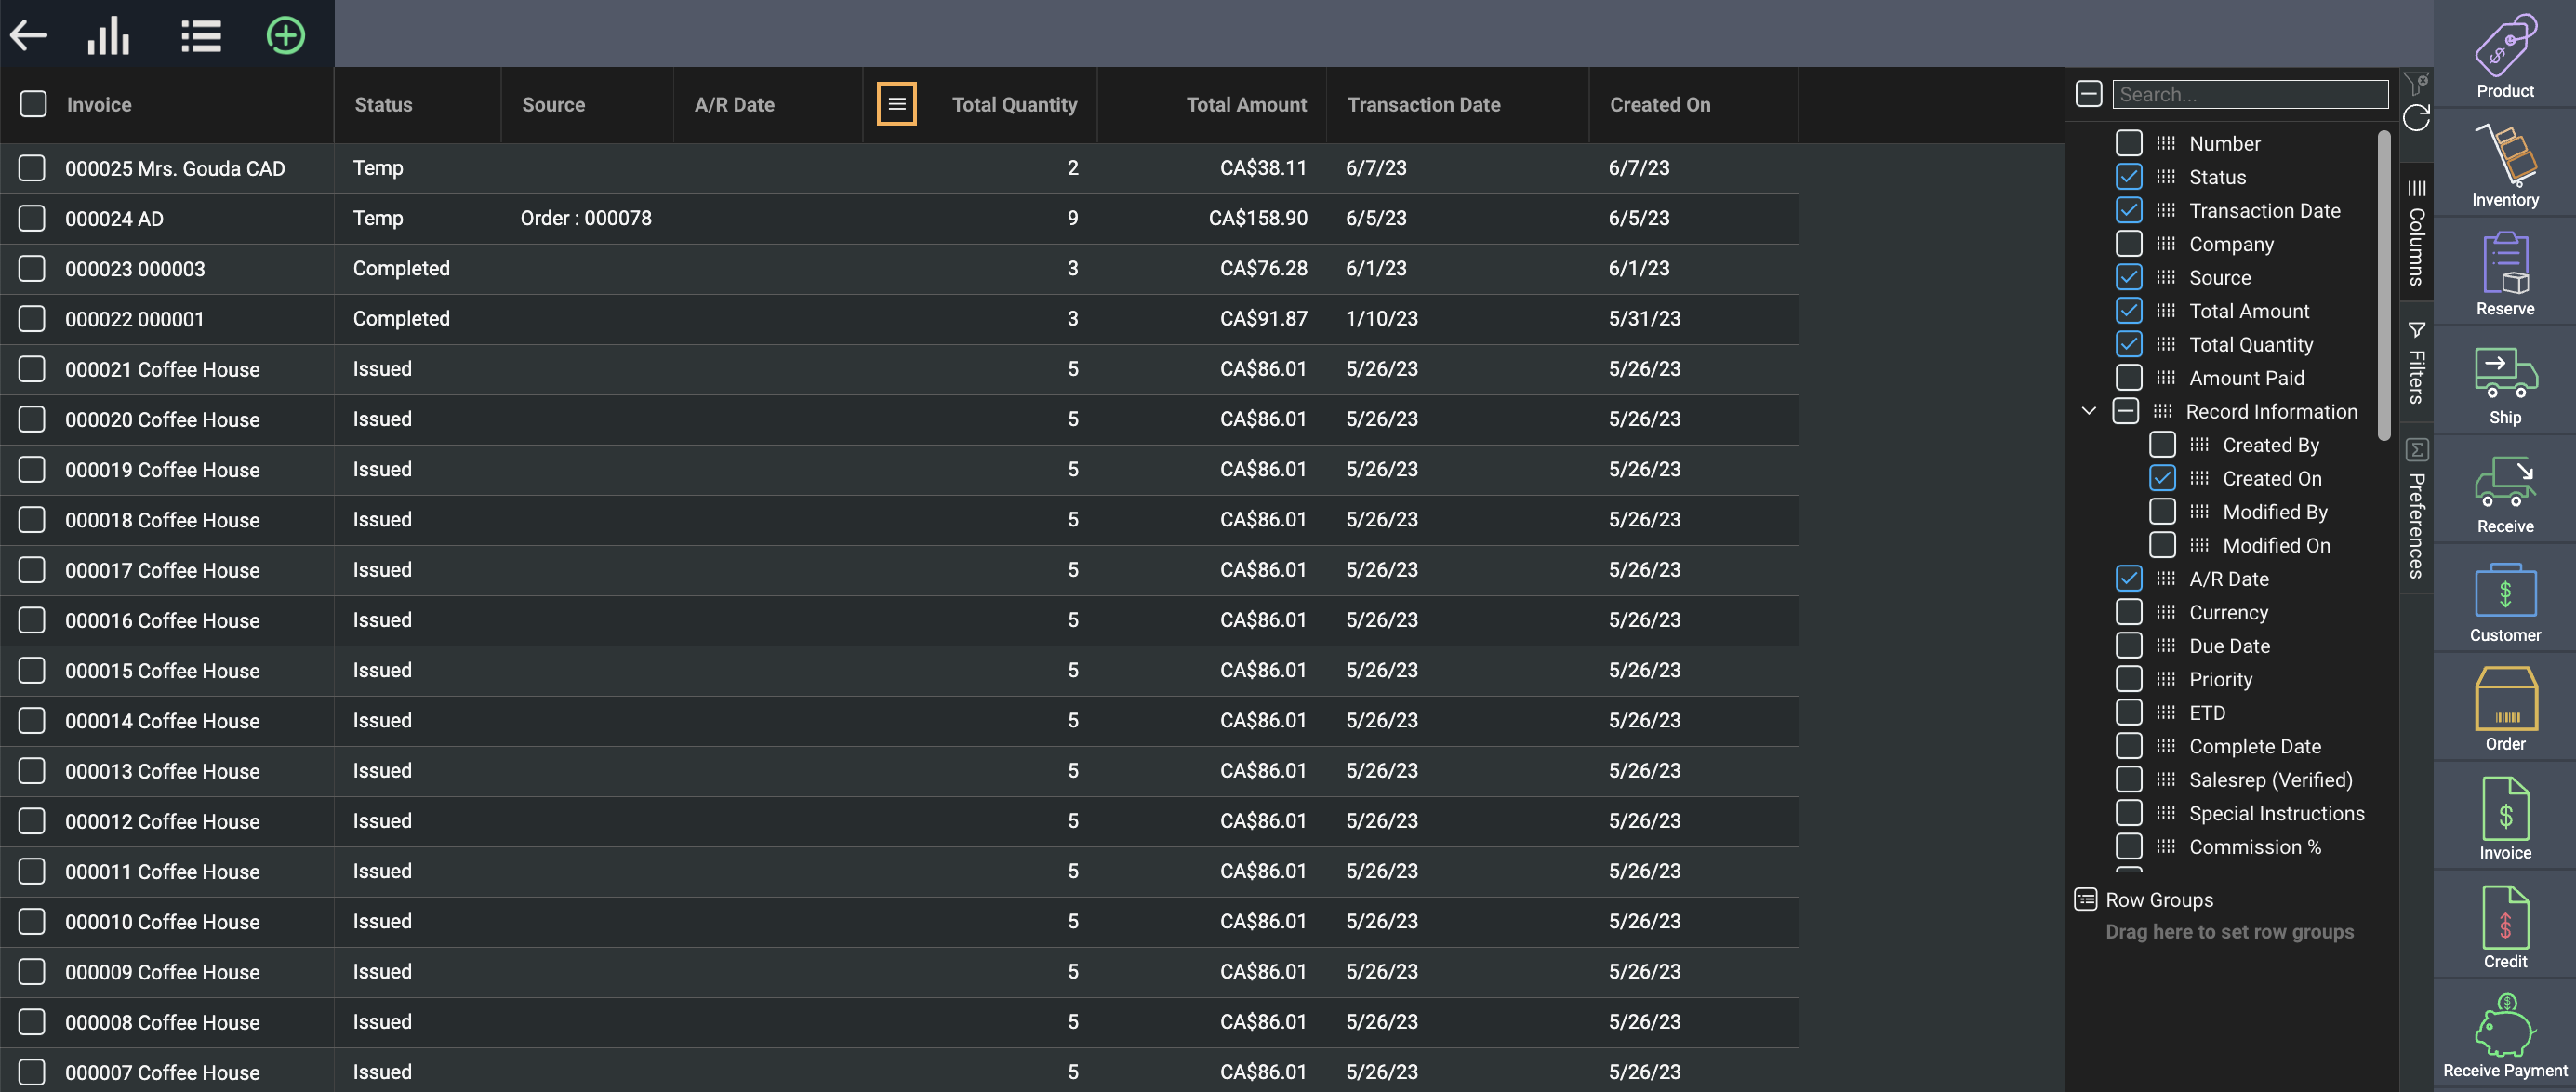The height and width of the screenshot is (1092, 2576).
Task: Uncheck the Total Amount column checkbox
Action: 2128,311
